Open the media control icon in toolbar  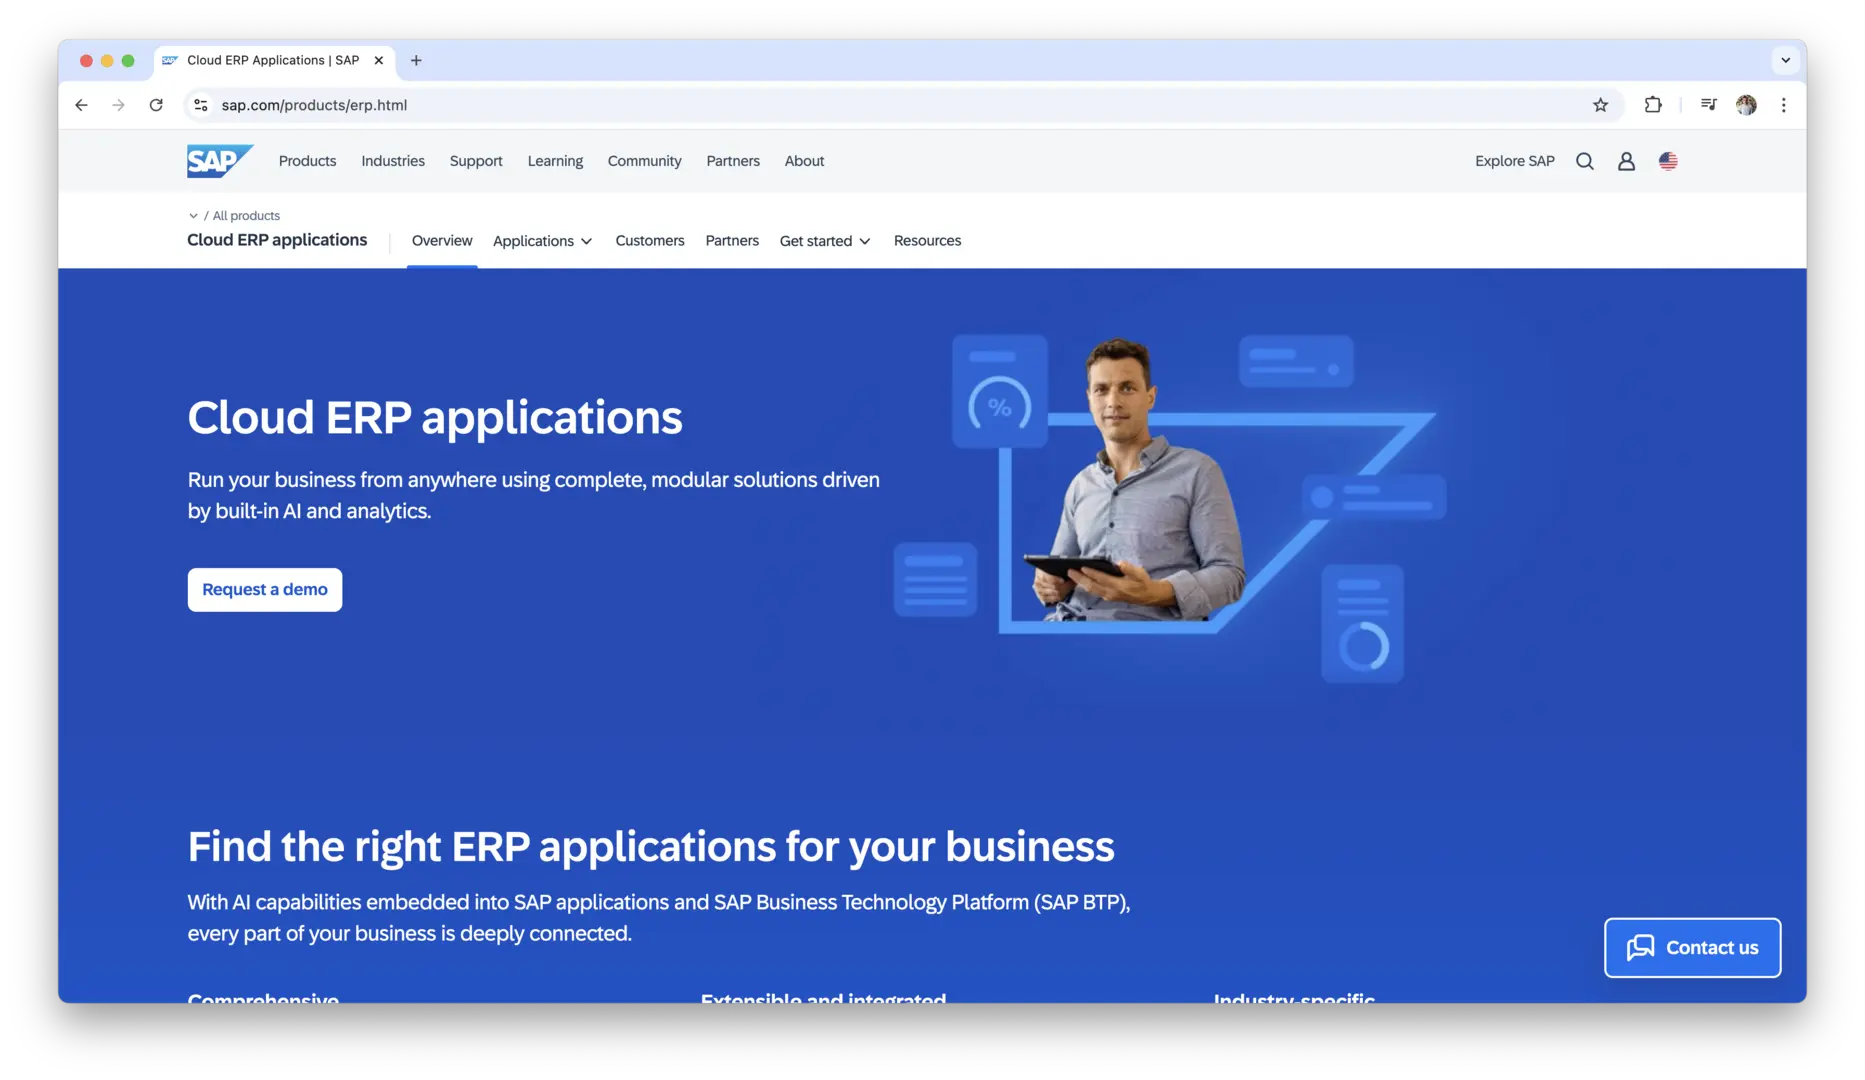(1708, 105)
